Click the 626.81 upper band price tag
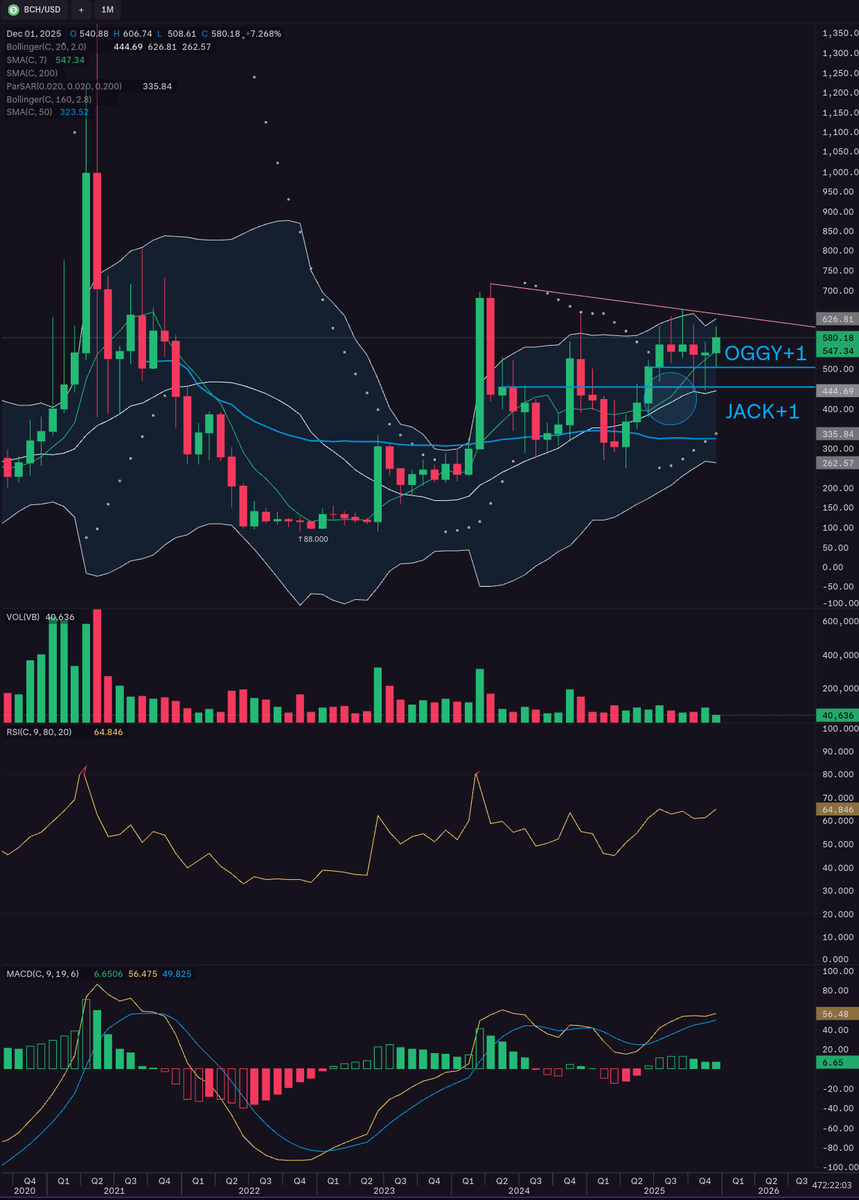Image resolution: width=859 pixels, height=1200 pixels. [836, 319]
